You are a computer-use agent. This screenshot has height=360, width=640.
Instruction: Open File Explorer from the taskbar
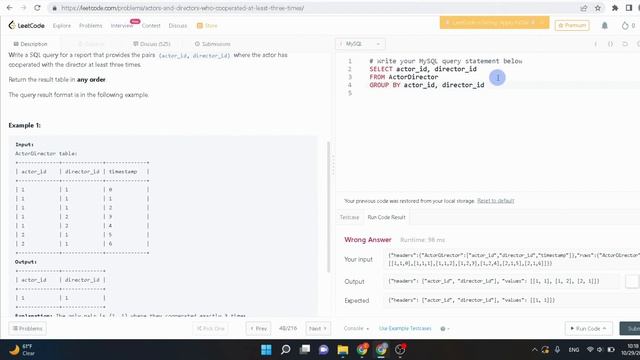(x=343, y=350)
